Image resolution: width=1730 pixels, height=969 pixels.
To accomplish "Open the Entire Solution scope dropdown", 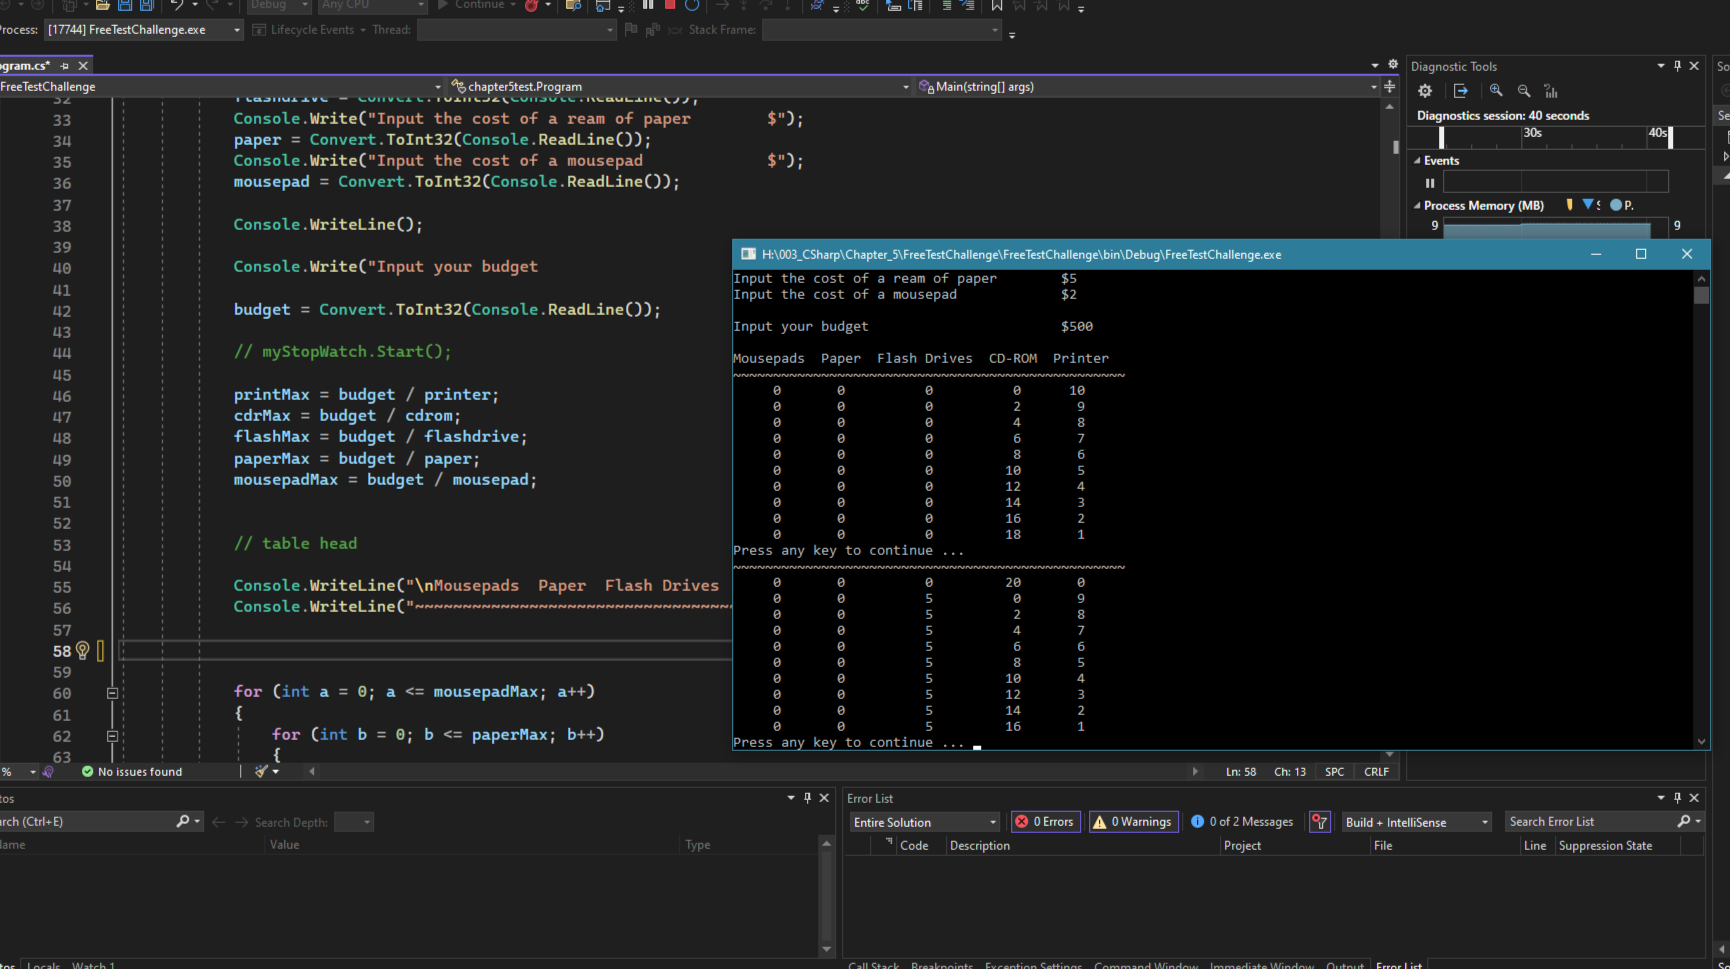I will tap(924, 822).
